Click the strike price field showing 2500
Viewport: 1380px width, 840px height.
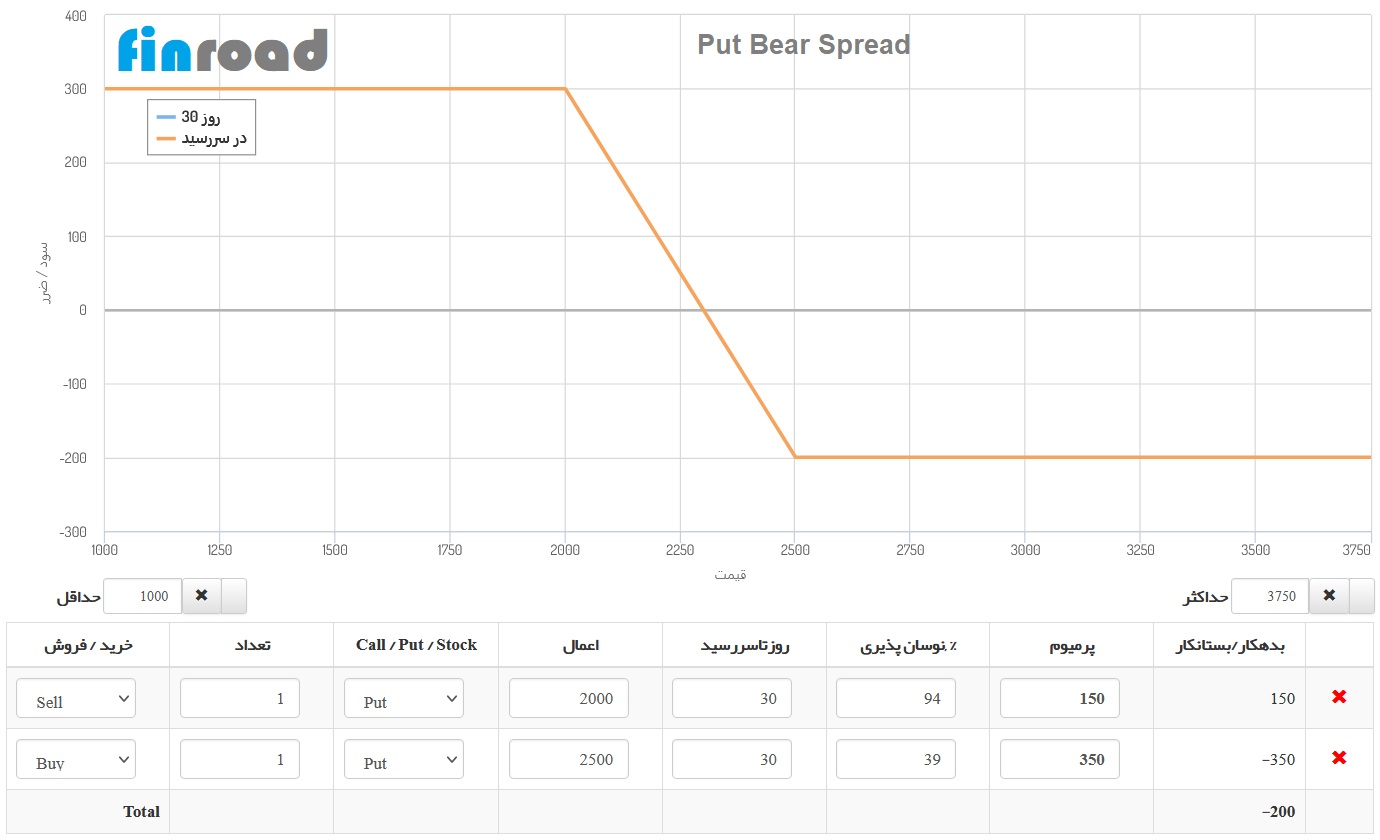coord(568,759)
